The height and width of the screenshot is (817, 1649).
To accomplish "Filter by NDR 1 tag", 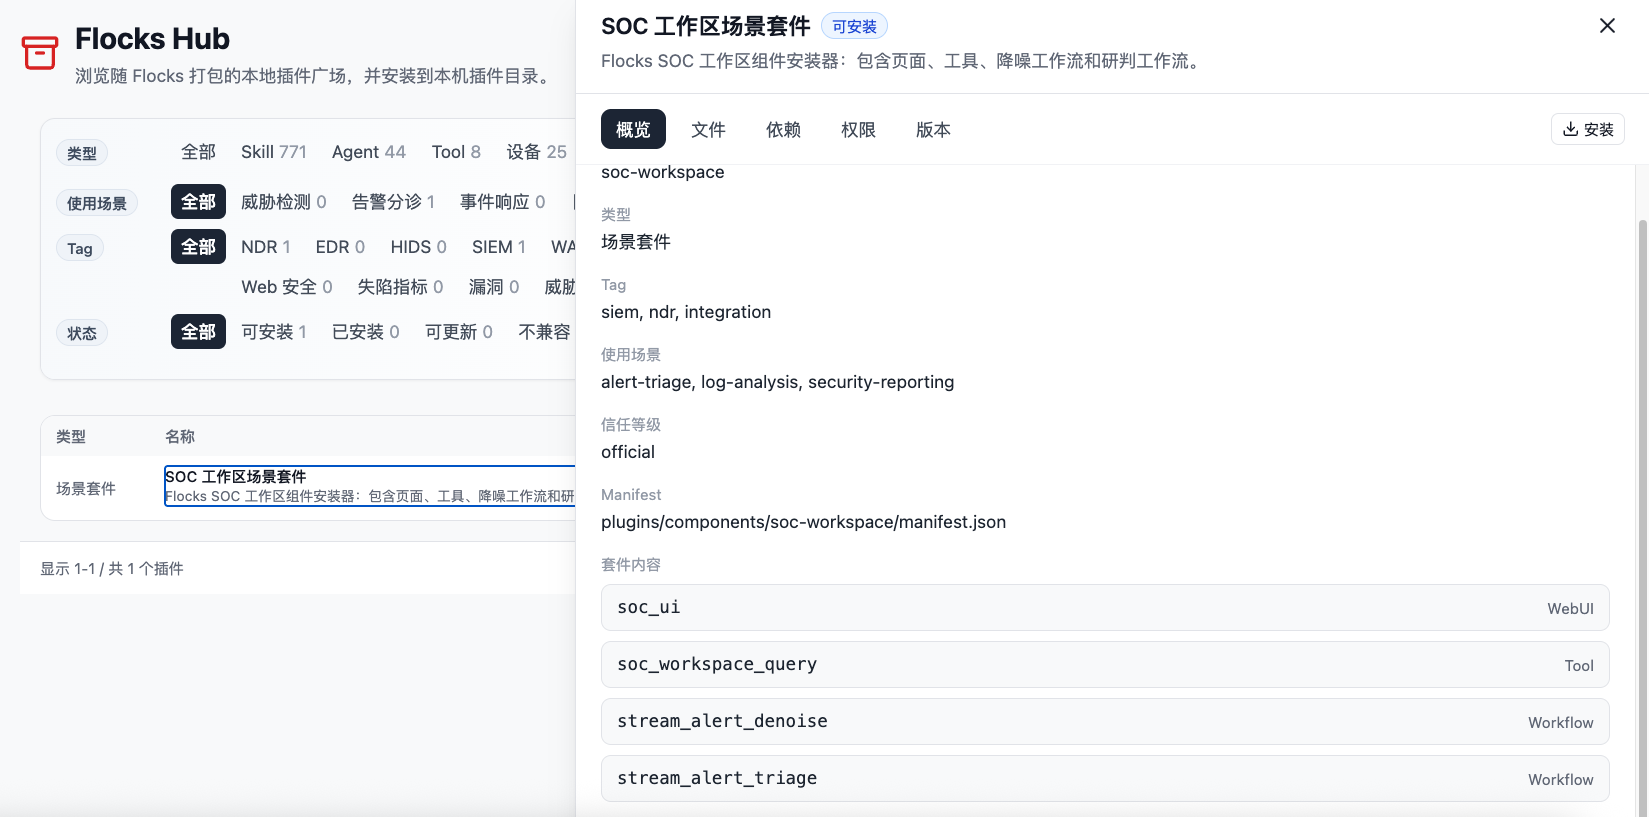I will (265, 247).
